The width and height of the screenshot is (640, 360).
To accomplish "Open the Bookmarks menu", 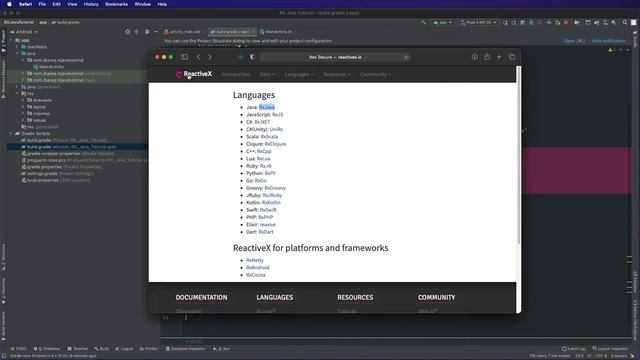I will [116, 4].
